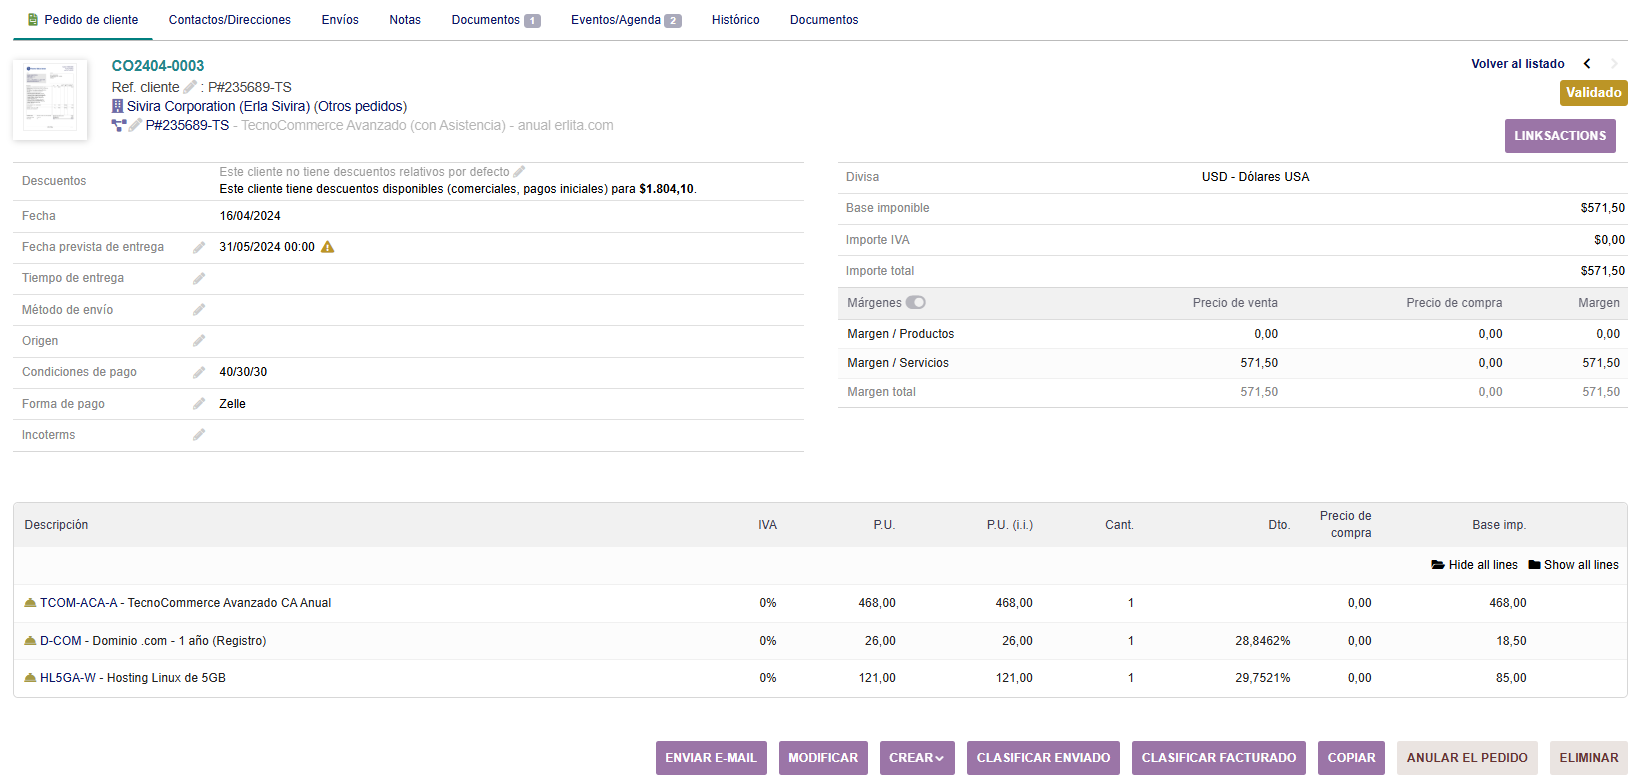Click the purple LINKSACTIONS button
The height and width of the screenshot is (783, 1647).
click(1559, 136)
